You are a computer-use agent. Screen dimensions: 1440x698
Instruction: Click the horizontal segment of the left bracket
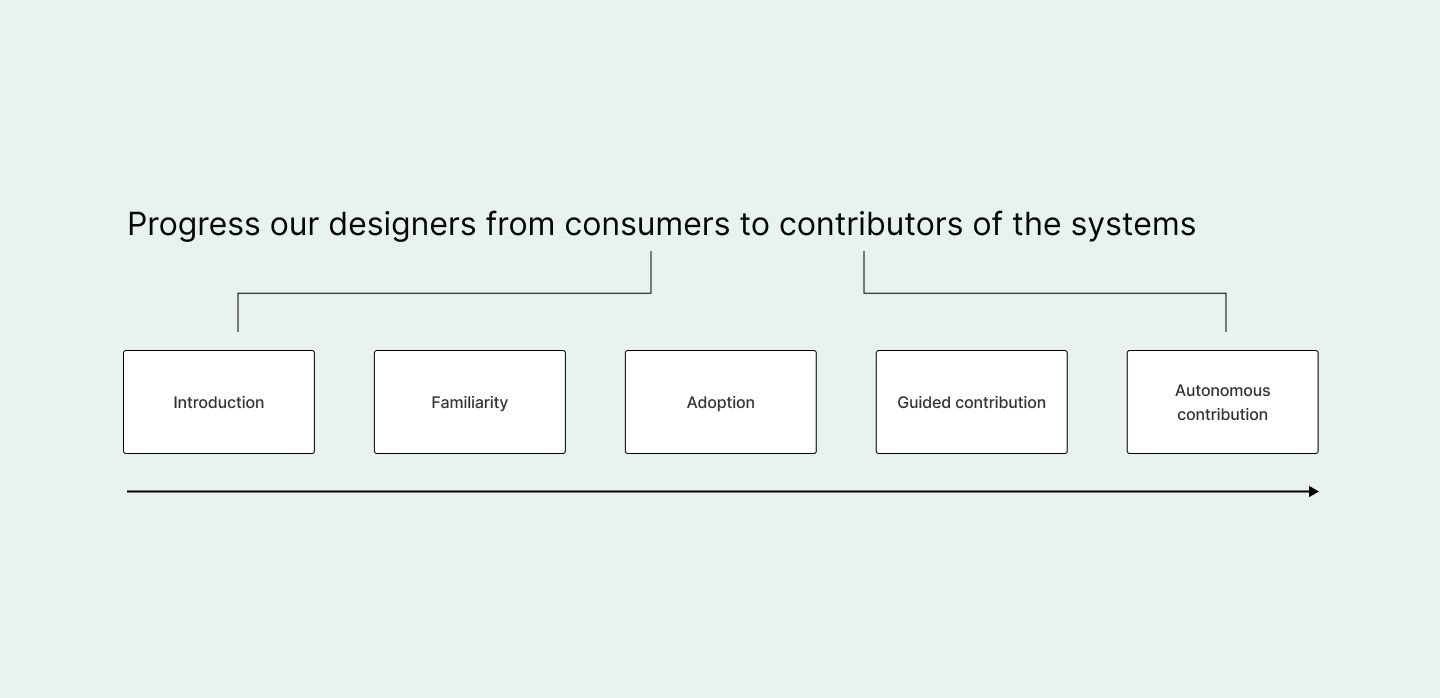[444, 293]
